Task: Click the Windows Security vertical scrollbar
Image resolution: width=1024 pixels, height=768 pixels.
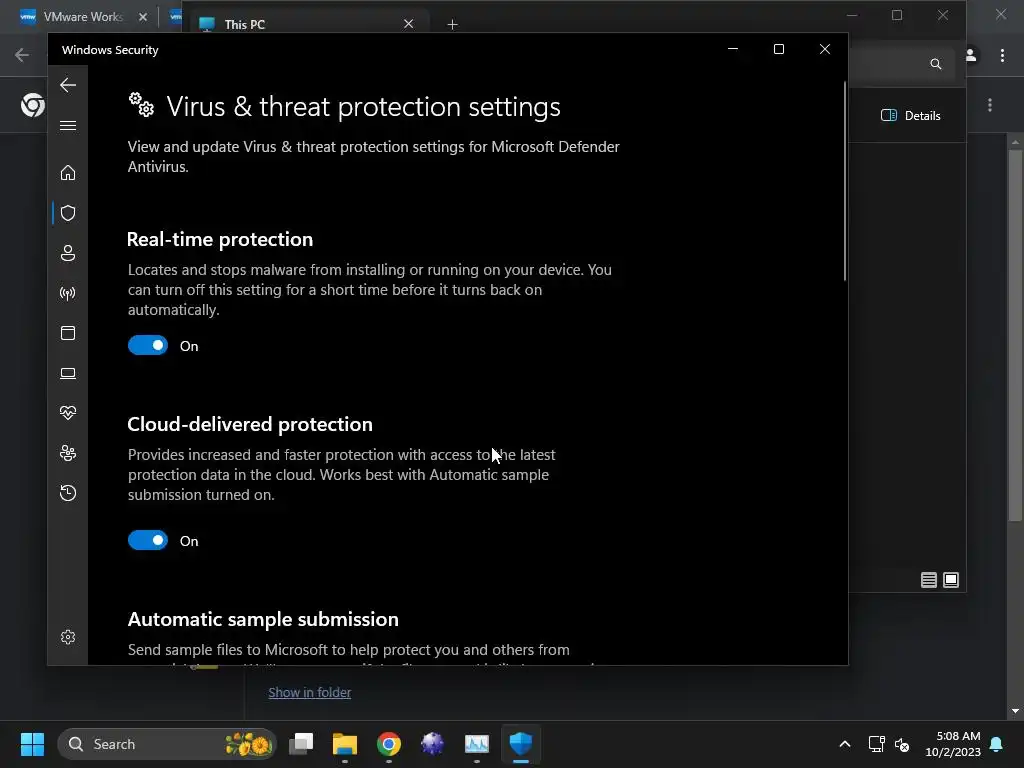Action: coord(844,182)
